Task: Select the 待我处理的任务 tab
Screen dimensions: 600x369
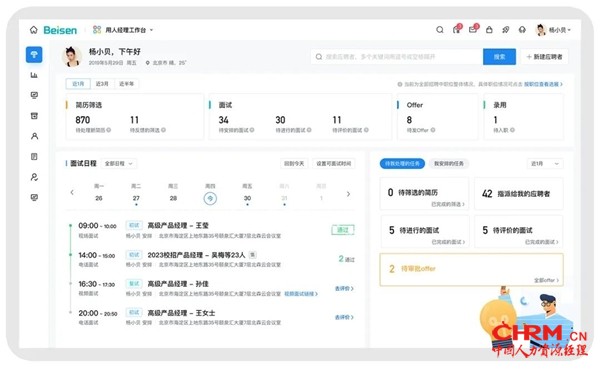Action: point(402,163)
